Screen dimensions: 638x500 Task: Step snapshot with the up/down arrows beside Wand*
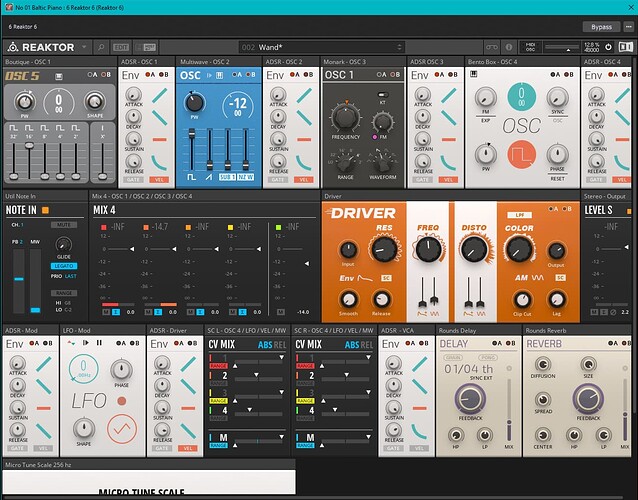[x=399, y=48]
